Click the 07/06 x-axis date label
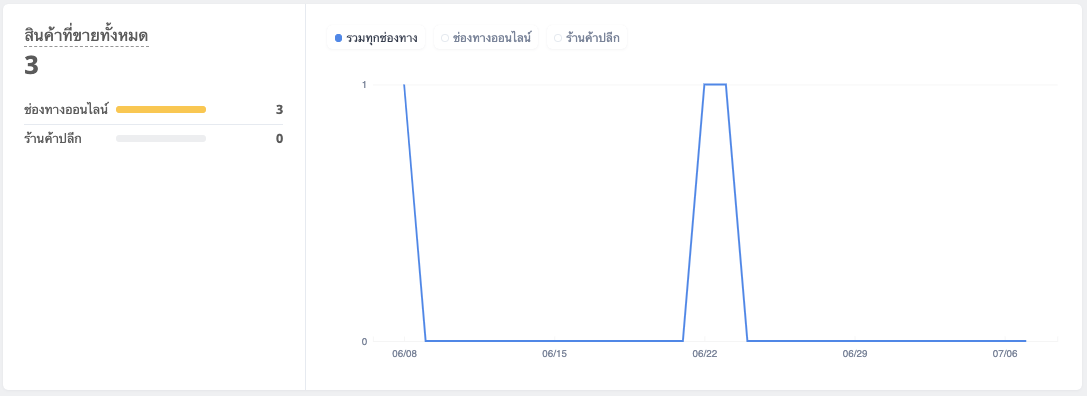This screenshot has width=1087, height=396. (1005, 354)
